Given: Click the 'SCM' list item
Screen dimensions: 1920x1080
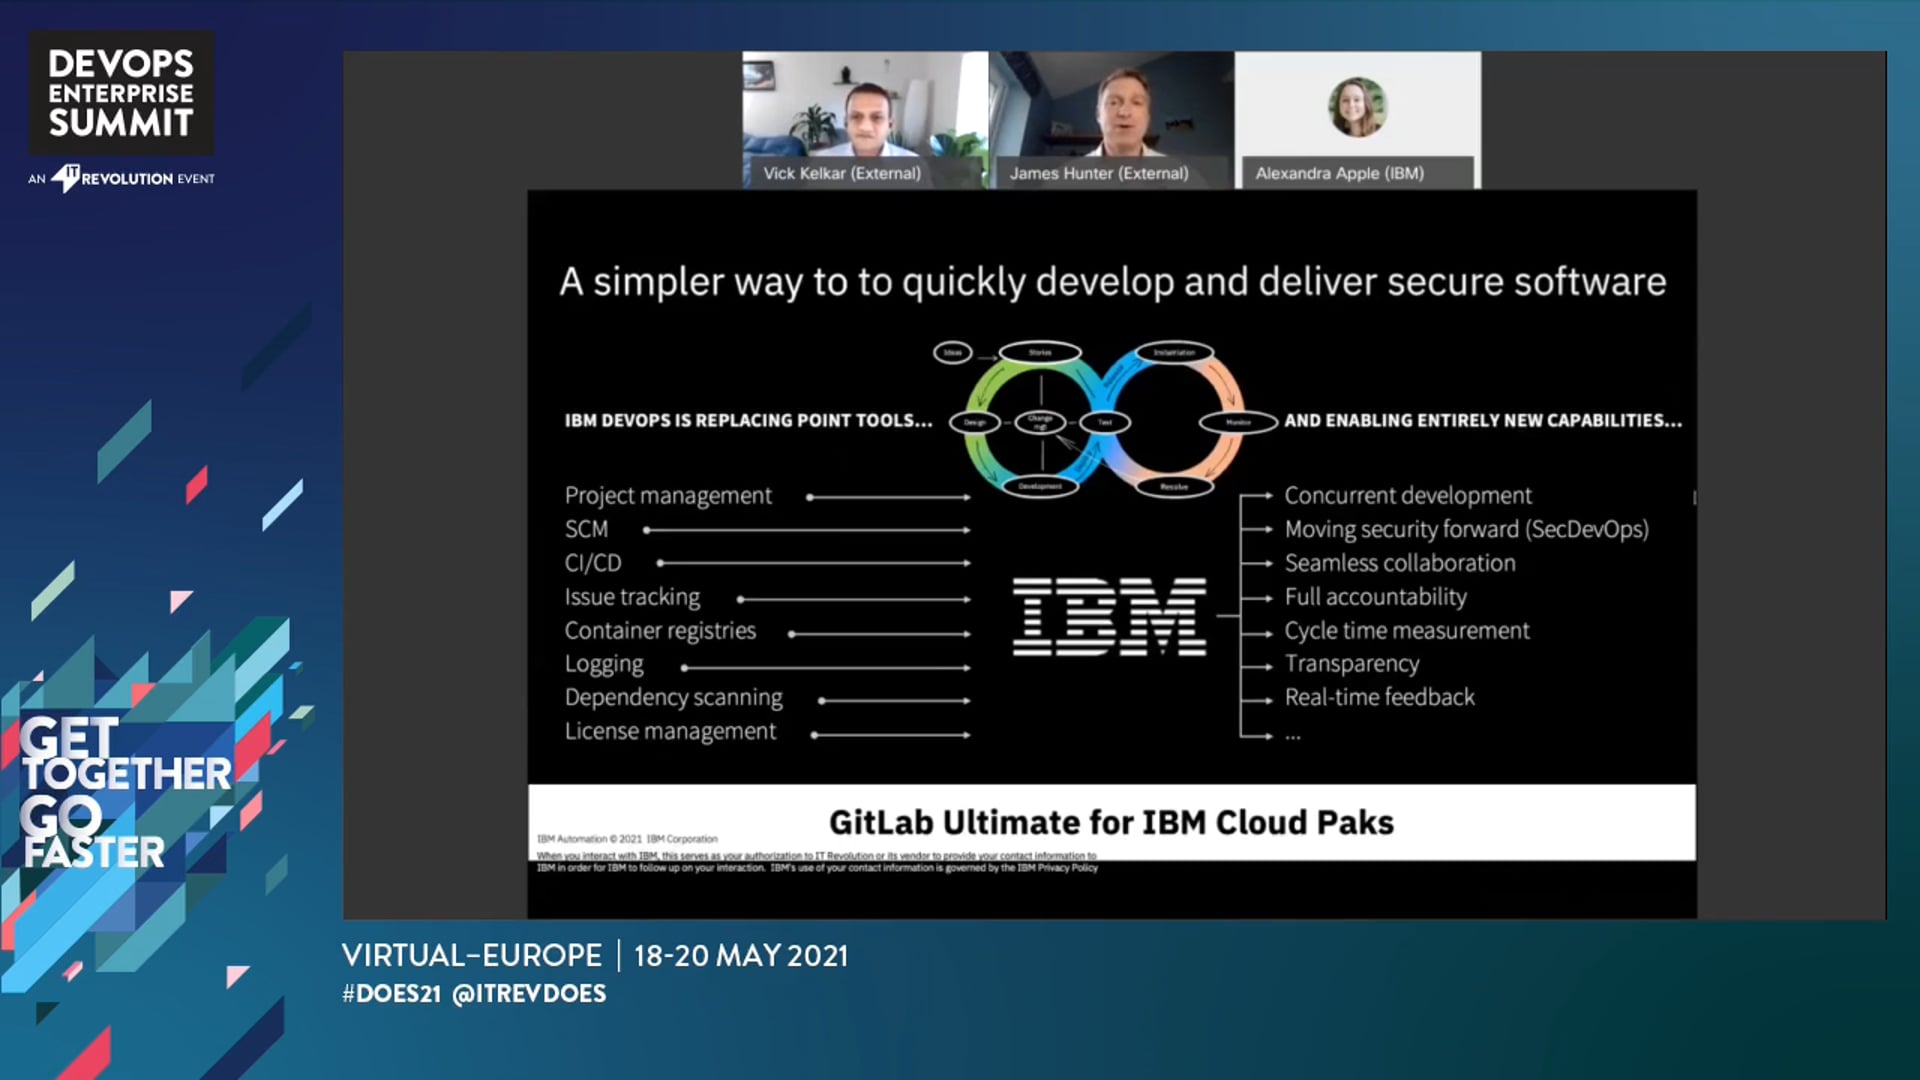Looking at the screenshot, I should coord(586,529).
